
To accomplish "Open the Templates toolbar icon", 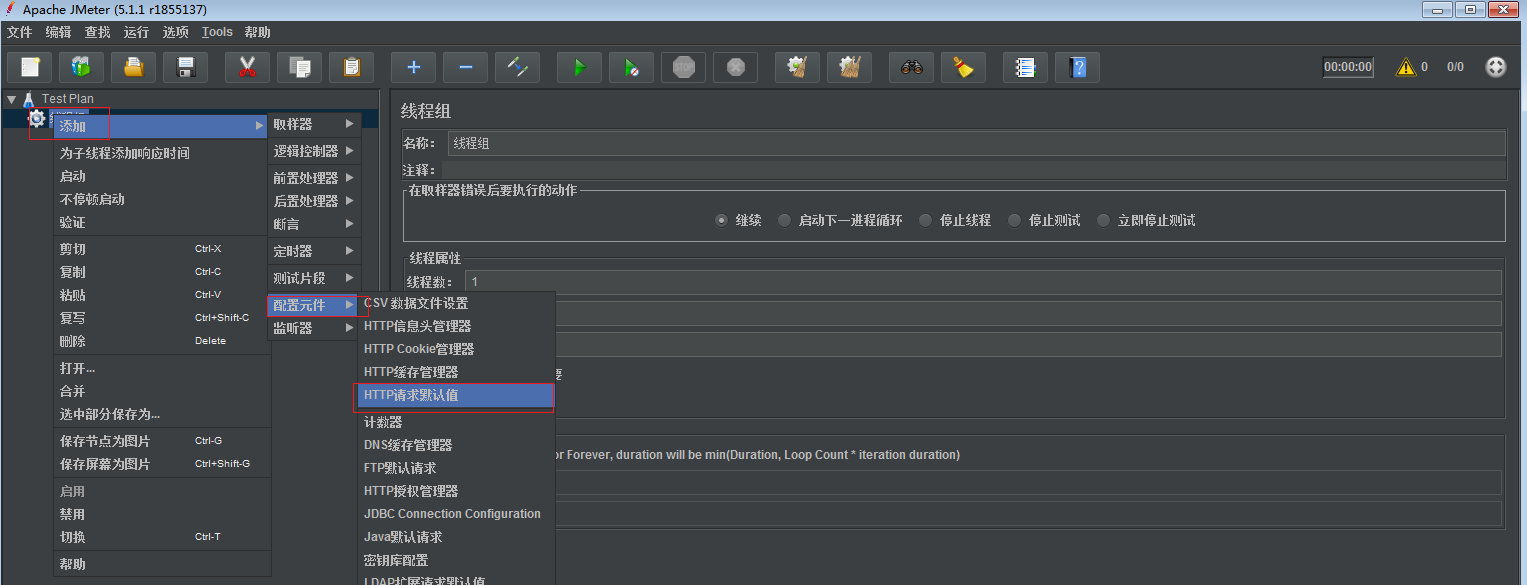I will [82, 68].
